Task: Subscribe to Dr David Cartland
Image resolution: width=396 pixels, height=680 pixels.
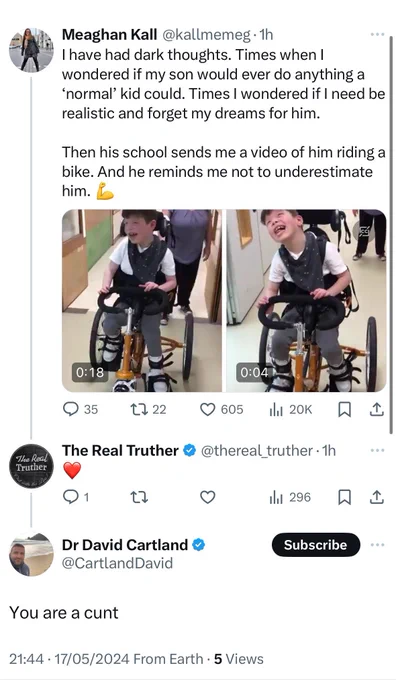Action: [x=316, y=545]
